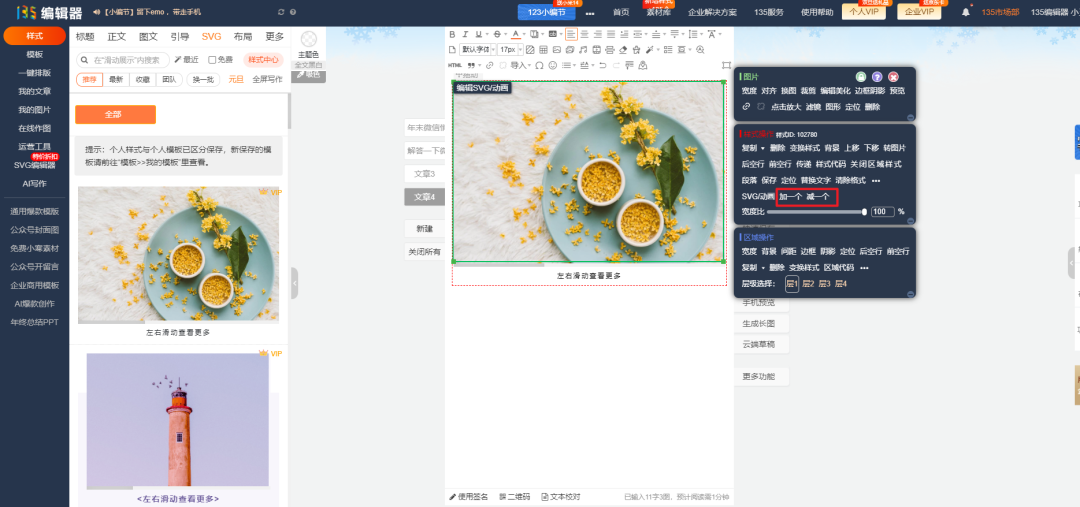Click refresh icon in top bar

tap(281, 12)
